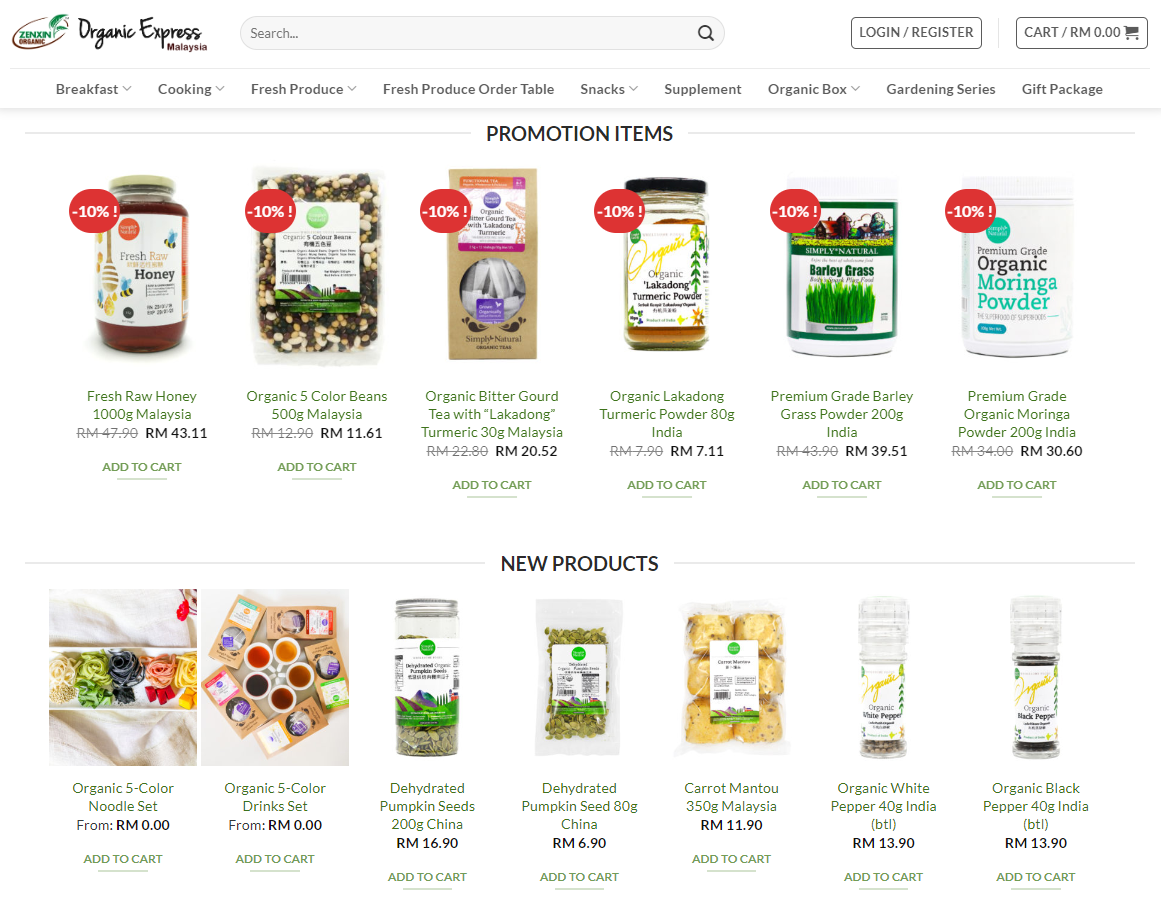Open the Organic 5-Color Noodle Set image
1161x907 pixels.
click(x=123, y=677)
